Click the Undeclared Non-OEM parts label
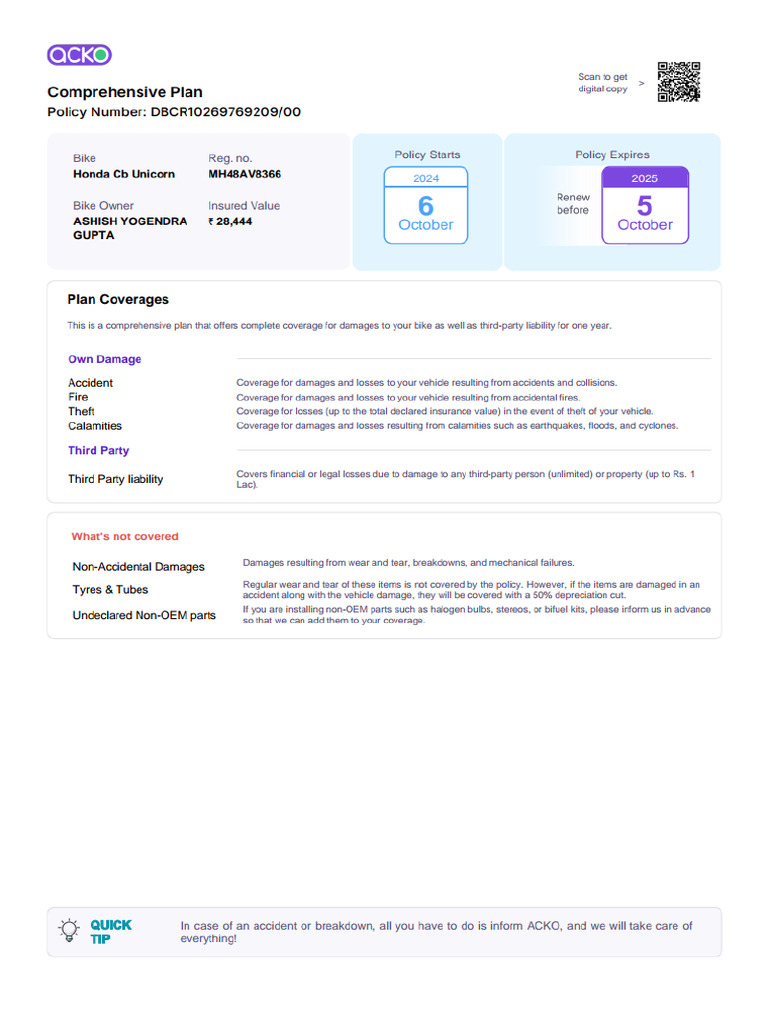 point(144,615)
